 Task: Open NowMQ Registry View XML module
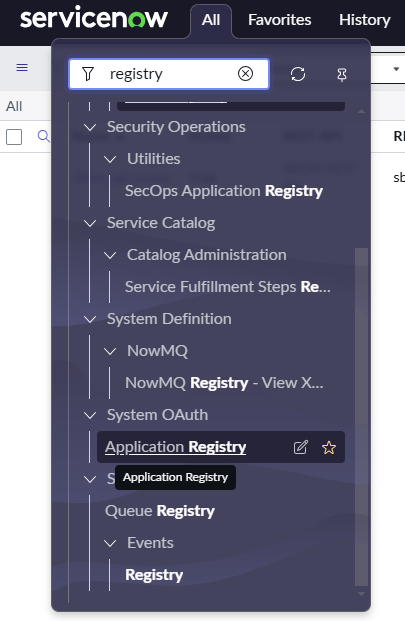224,383
